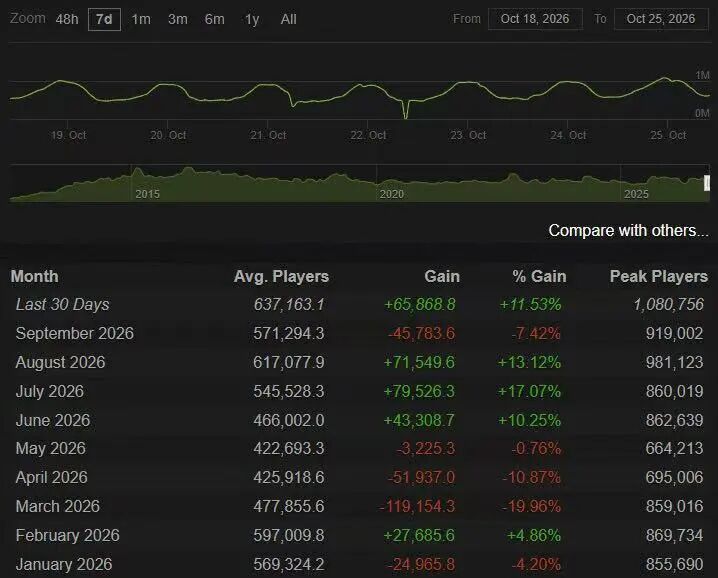Select the February 2026 row label

67,535
